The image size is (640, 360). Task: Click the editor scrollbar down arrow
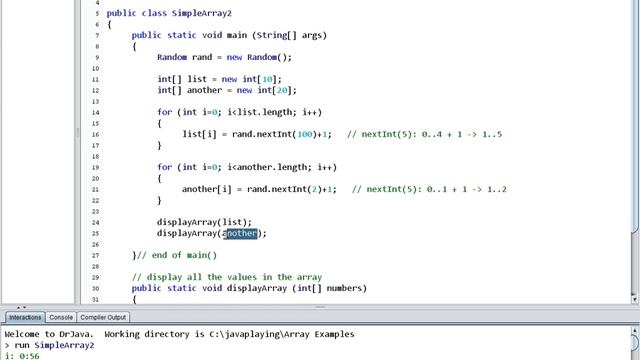[x=635, y=300]
